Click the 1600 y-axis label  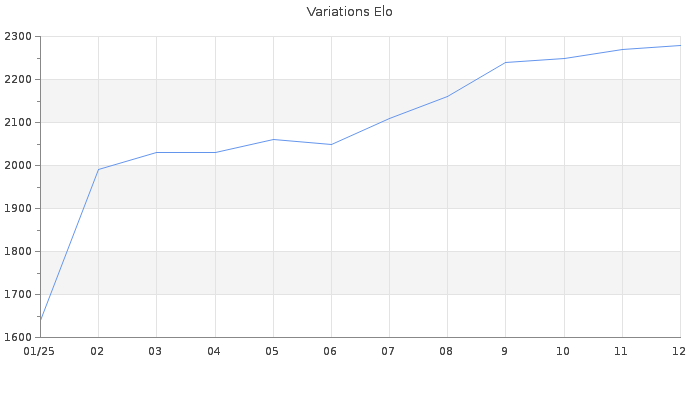pyautogui.click(x=19, y=337)
